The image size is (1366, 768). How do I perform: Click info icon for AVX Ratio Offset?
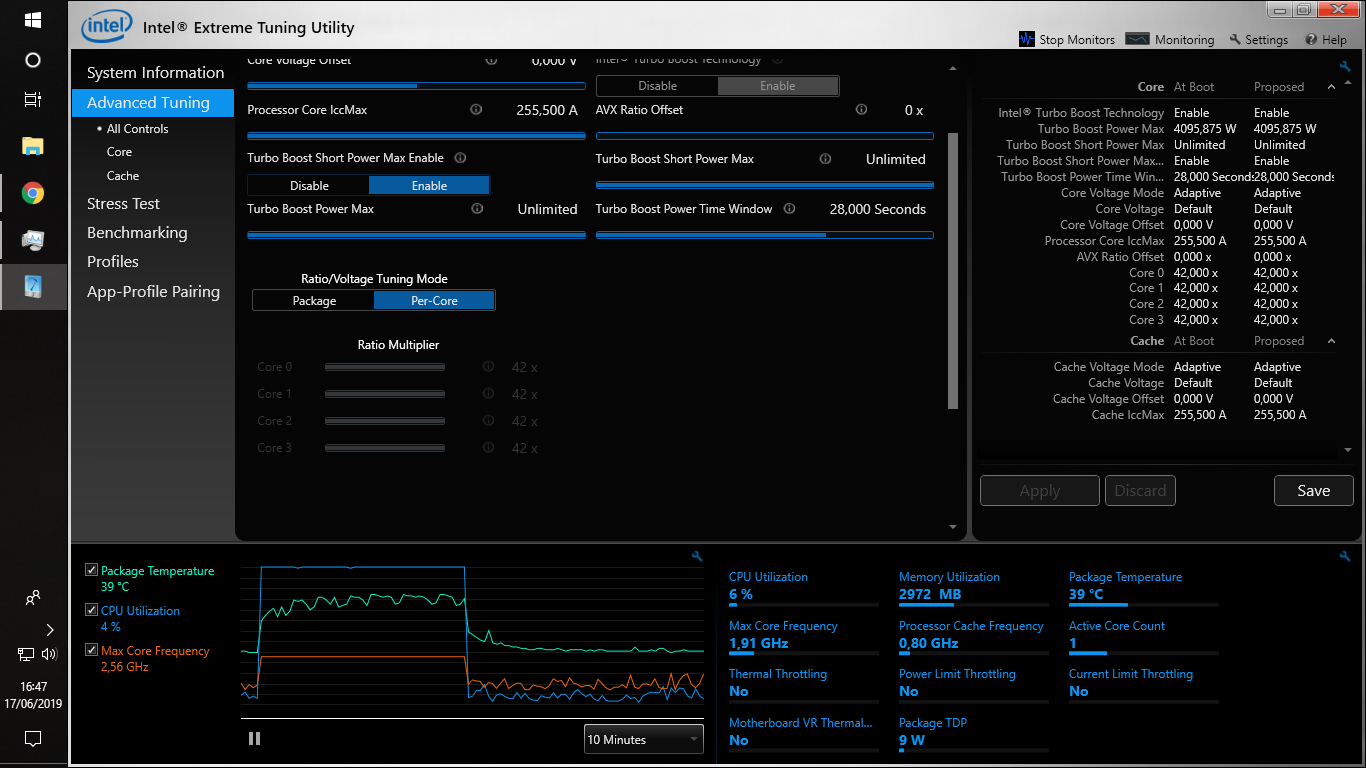(x=861, y=110)
